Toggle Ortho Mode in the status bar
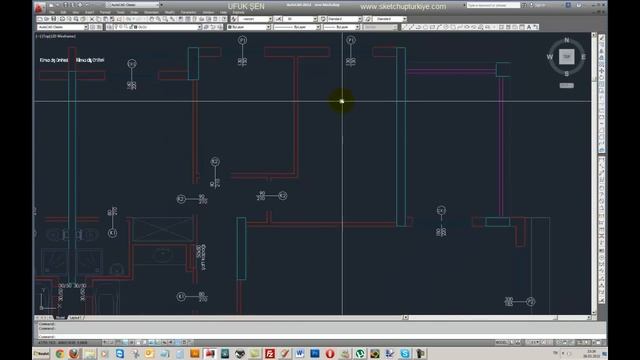The height and width of the screenshot is (360, 640). coord(124,342)
